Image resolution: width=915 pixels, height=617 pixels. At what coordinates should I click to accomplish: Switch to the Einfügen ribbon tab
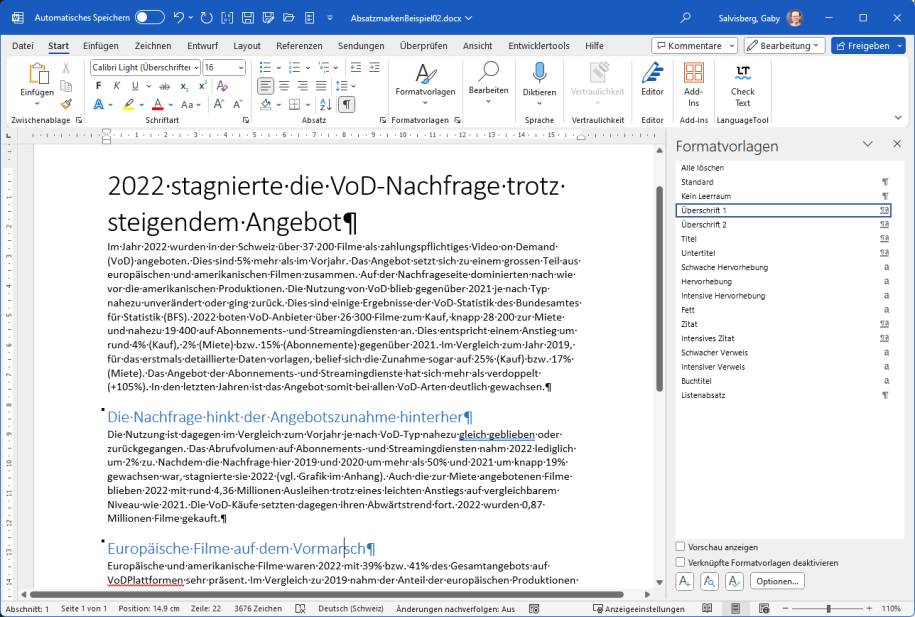pos(100,45)
